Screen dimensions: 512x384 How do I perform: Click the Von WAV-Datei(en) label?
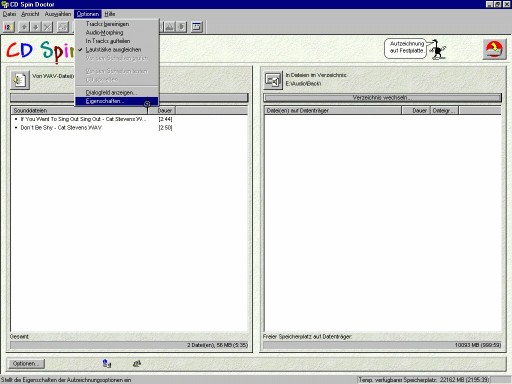[53, 76]
